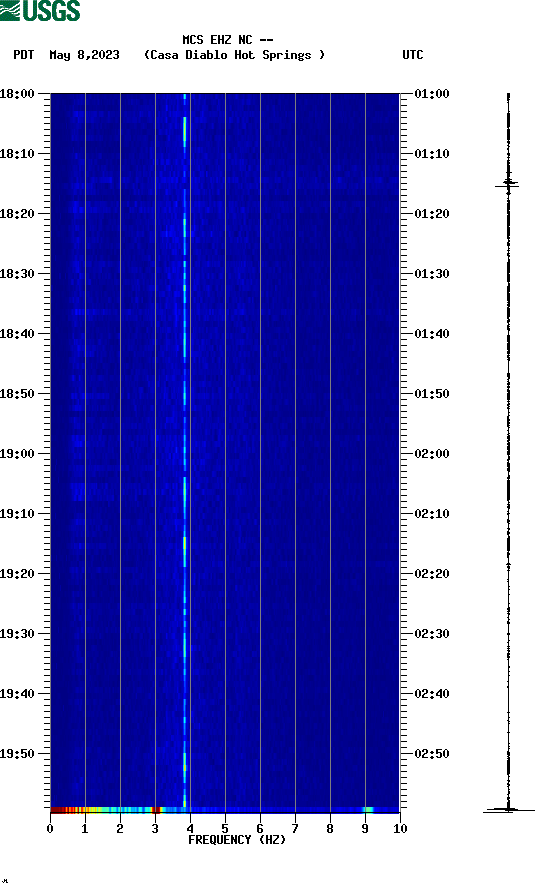Click the '8' frequency axis tick label
The width and height of the screenshot is (552, 892).
pos(330,828)
